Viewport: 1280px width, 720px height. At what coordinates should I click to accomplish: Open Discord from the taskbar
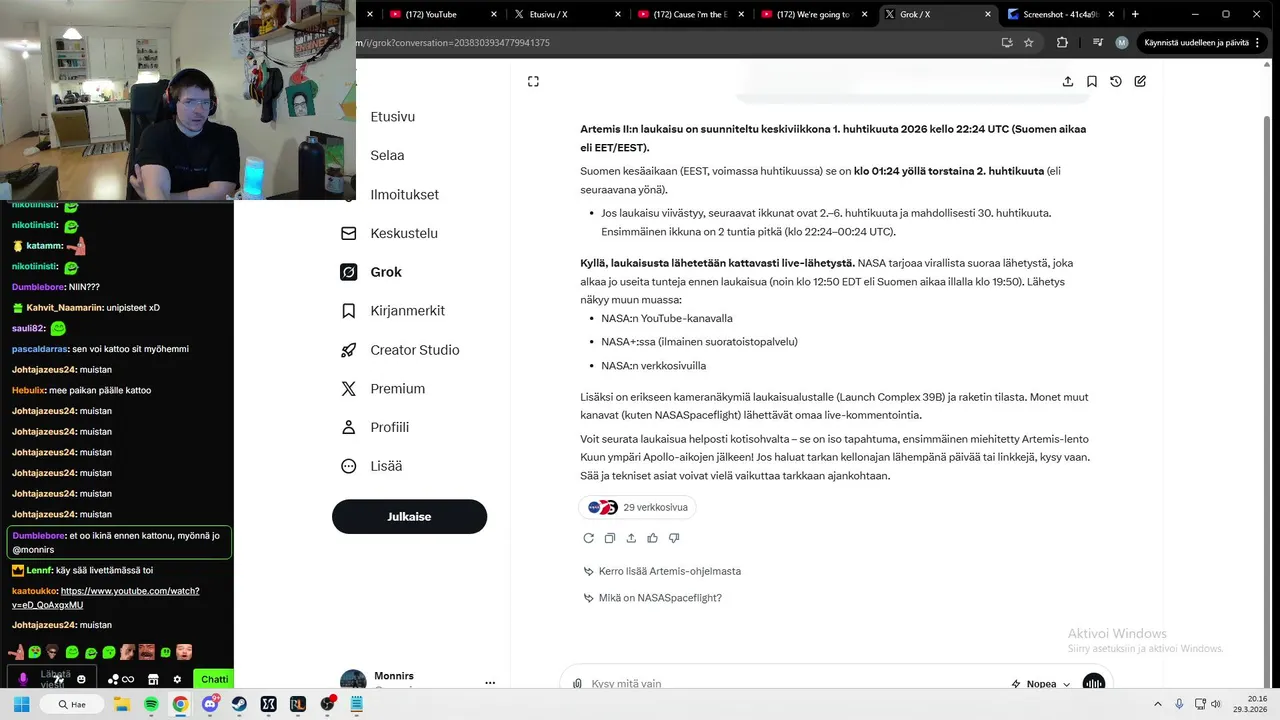pyautogui.click(x=210, y=704)
